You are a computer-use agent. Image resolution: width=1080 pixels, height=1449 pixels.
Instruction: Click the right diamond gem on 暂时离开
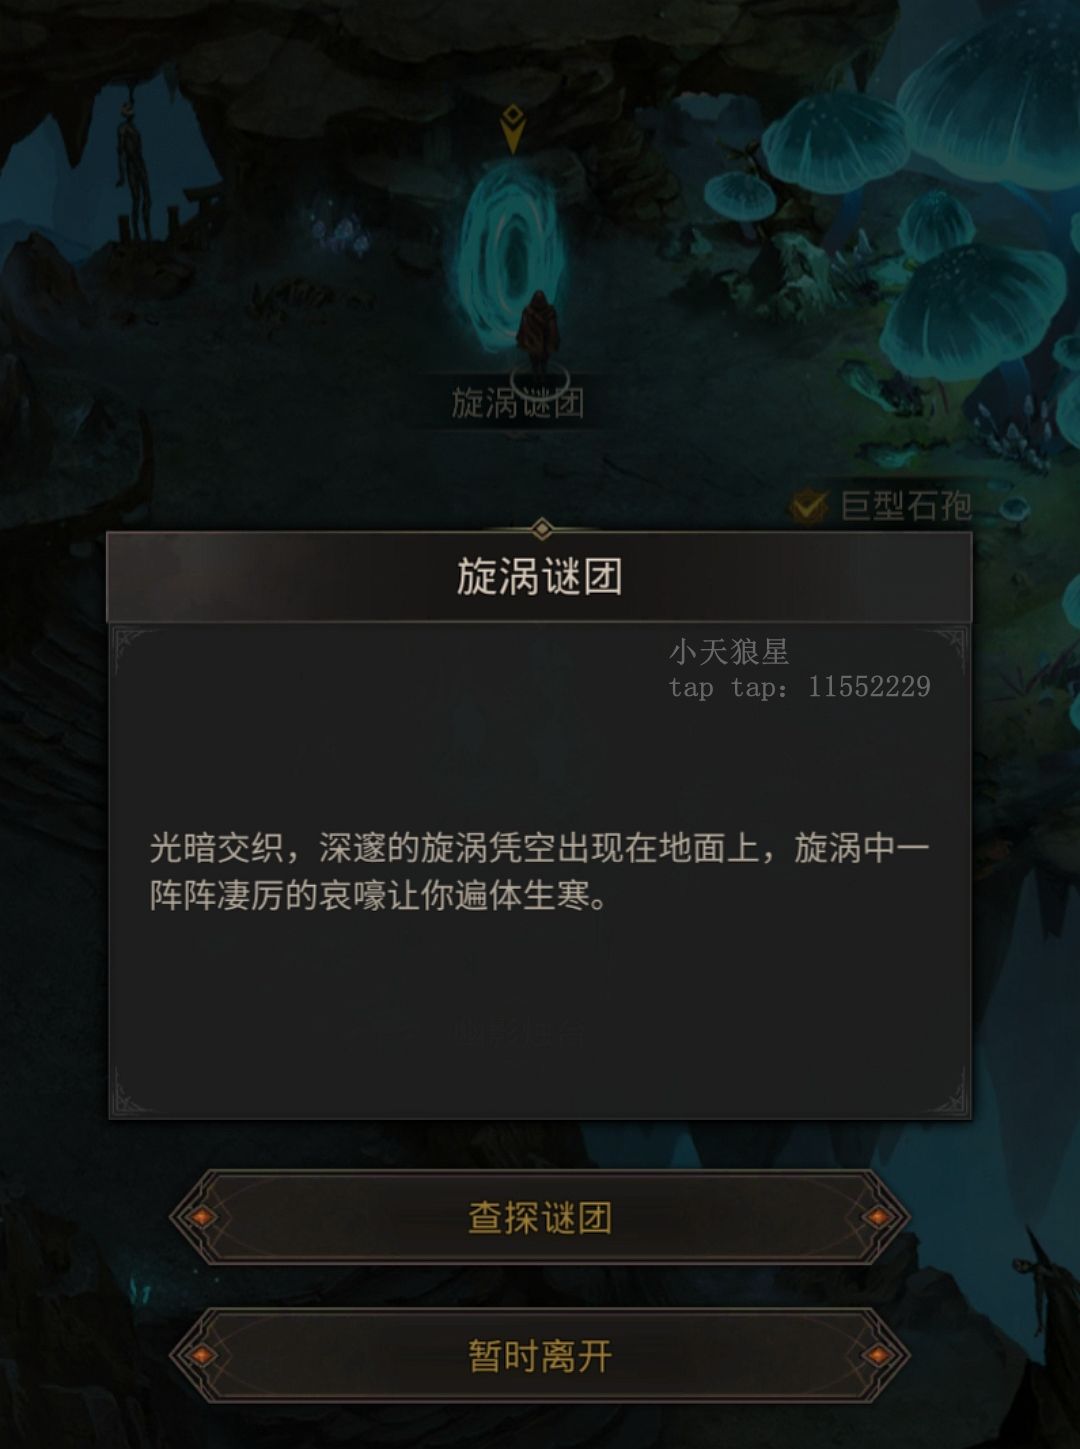(x=877, y=1355)
